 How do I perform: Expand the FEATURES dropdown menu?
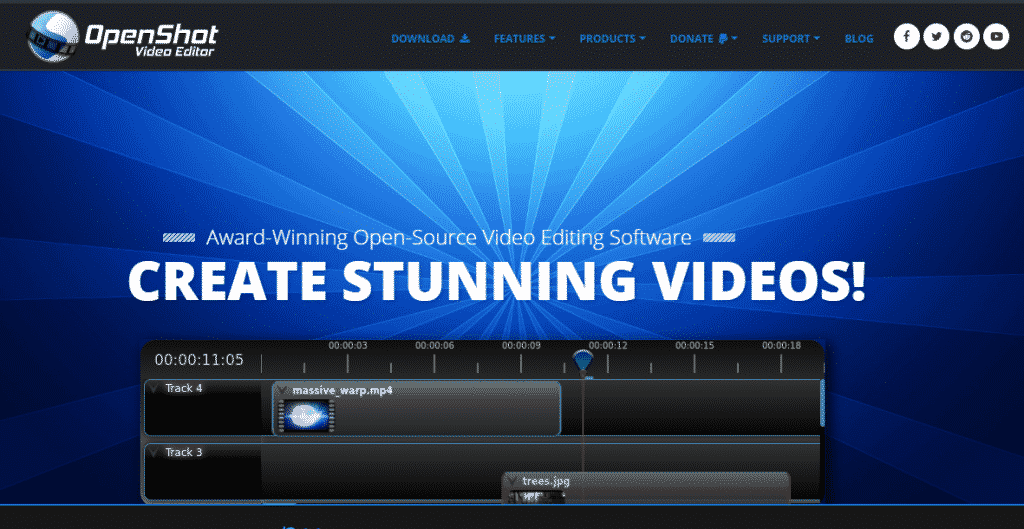(x=524, y=39)
